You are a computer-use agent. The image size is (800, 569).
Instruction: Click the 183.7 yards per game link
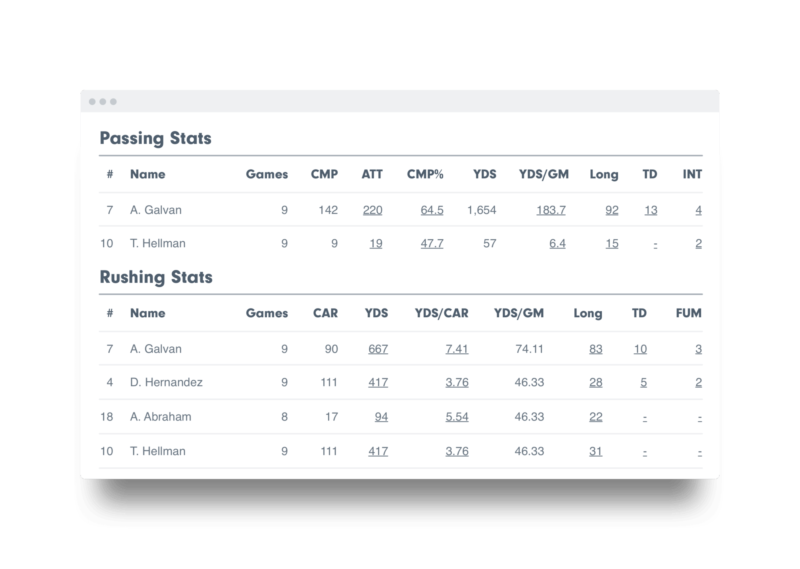coord(551,210)
